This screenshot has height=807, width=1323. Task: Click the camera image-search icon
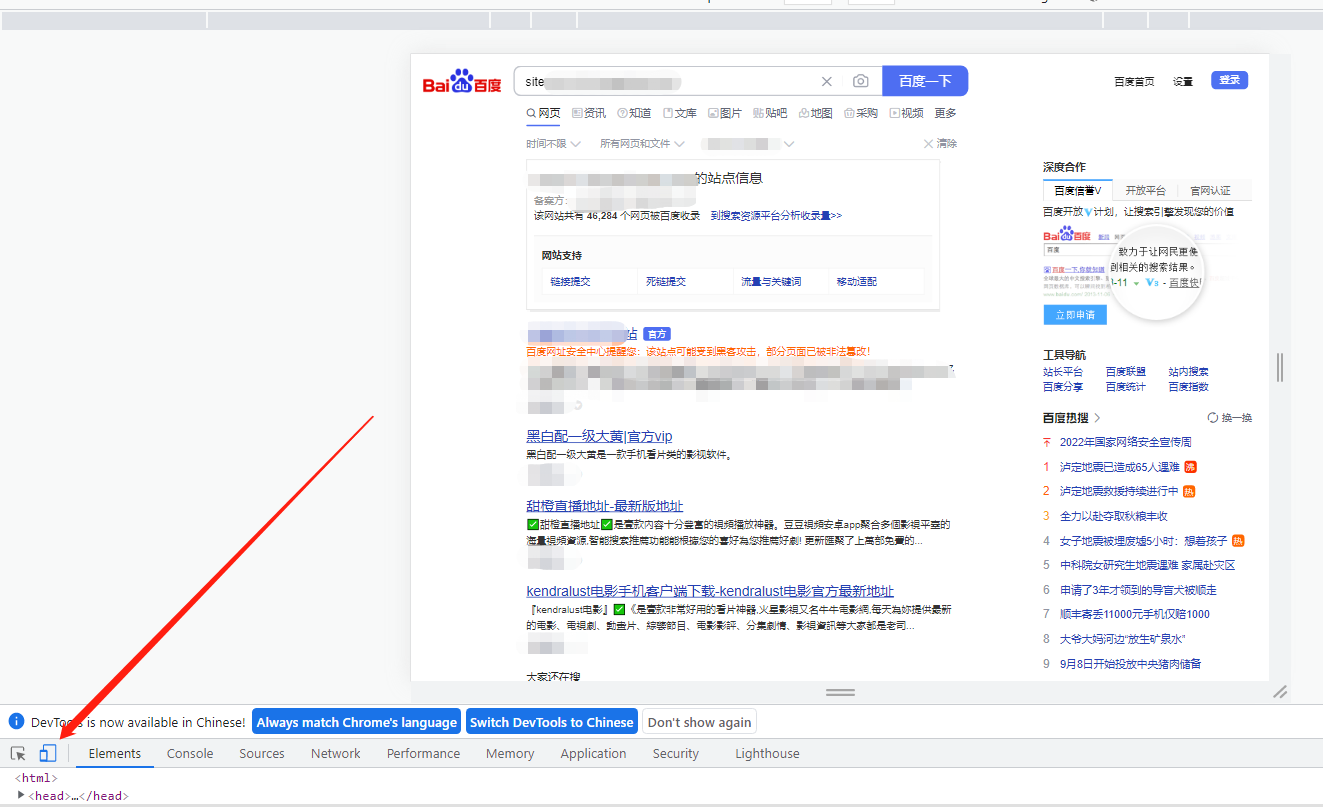tap(860, 82)
